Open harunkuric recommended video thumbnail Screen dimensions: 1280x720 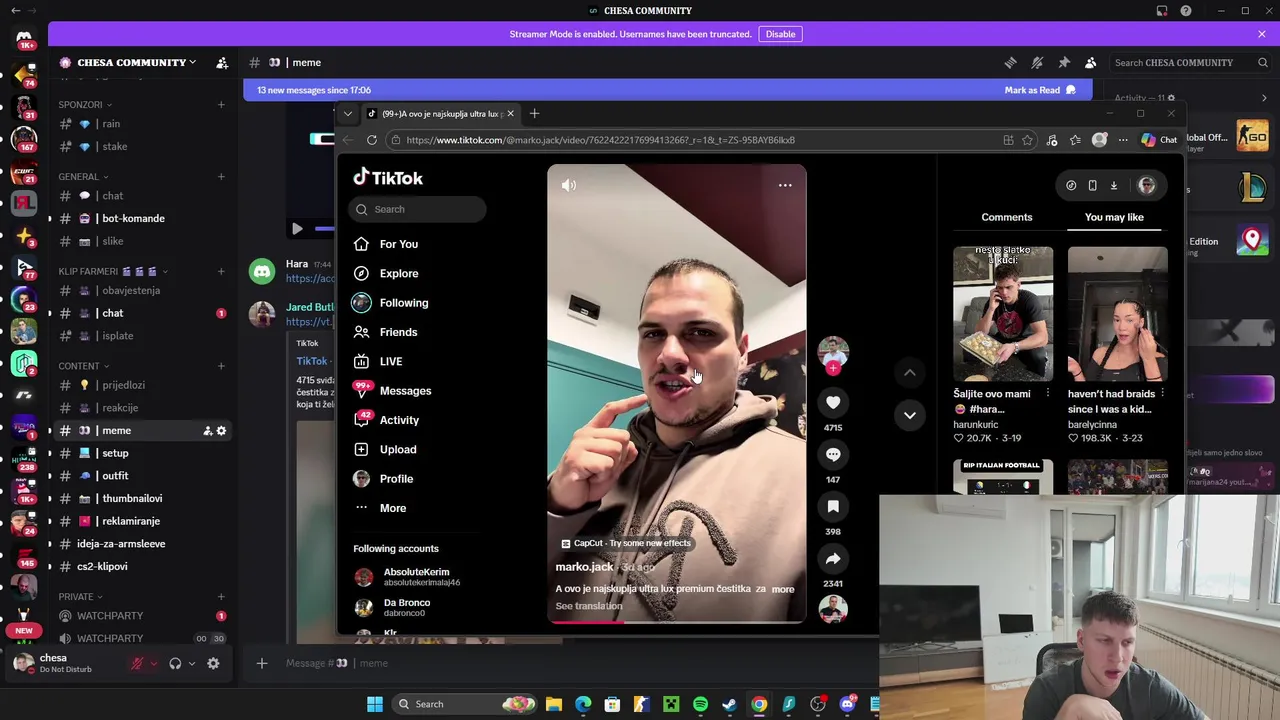click(x=1003, y=314)
